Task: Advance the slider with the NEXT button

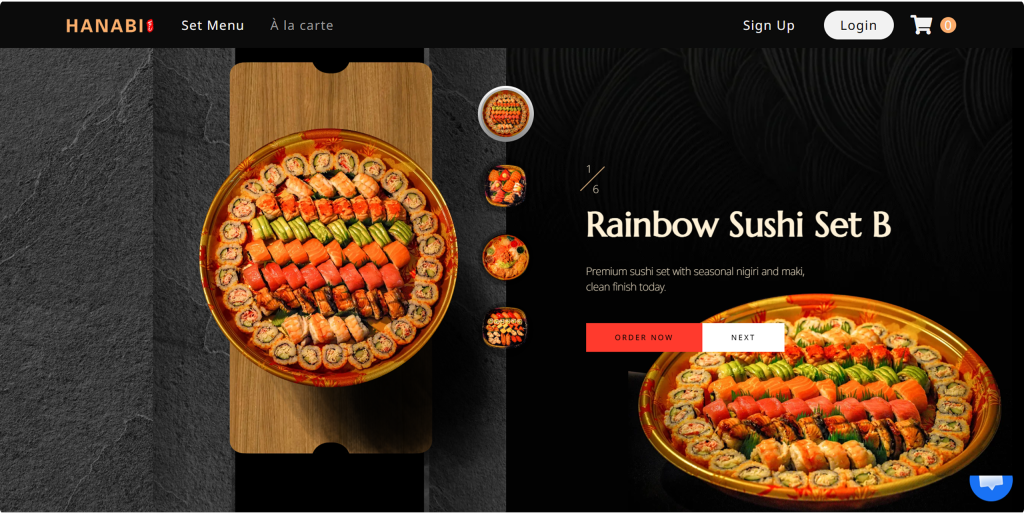Action: point(743,337)
